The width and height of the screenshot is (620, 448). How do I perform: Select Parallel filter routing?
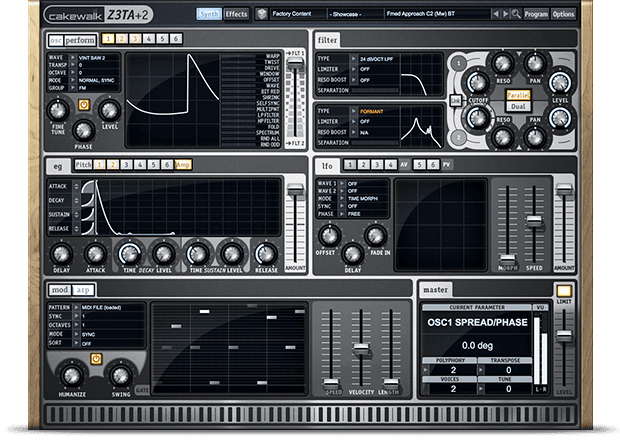(x=518, y=95)
